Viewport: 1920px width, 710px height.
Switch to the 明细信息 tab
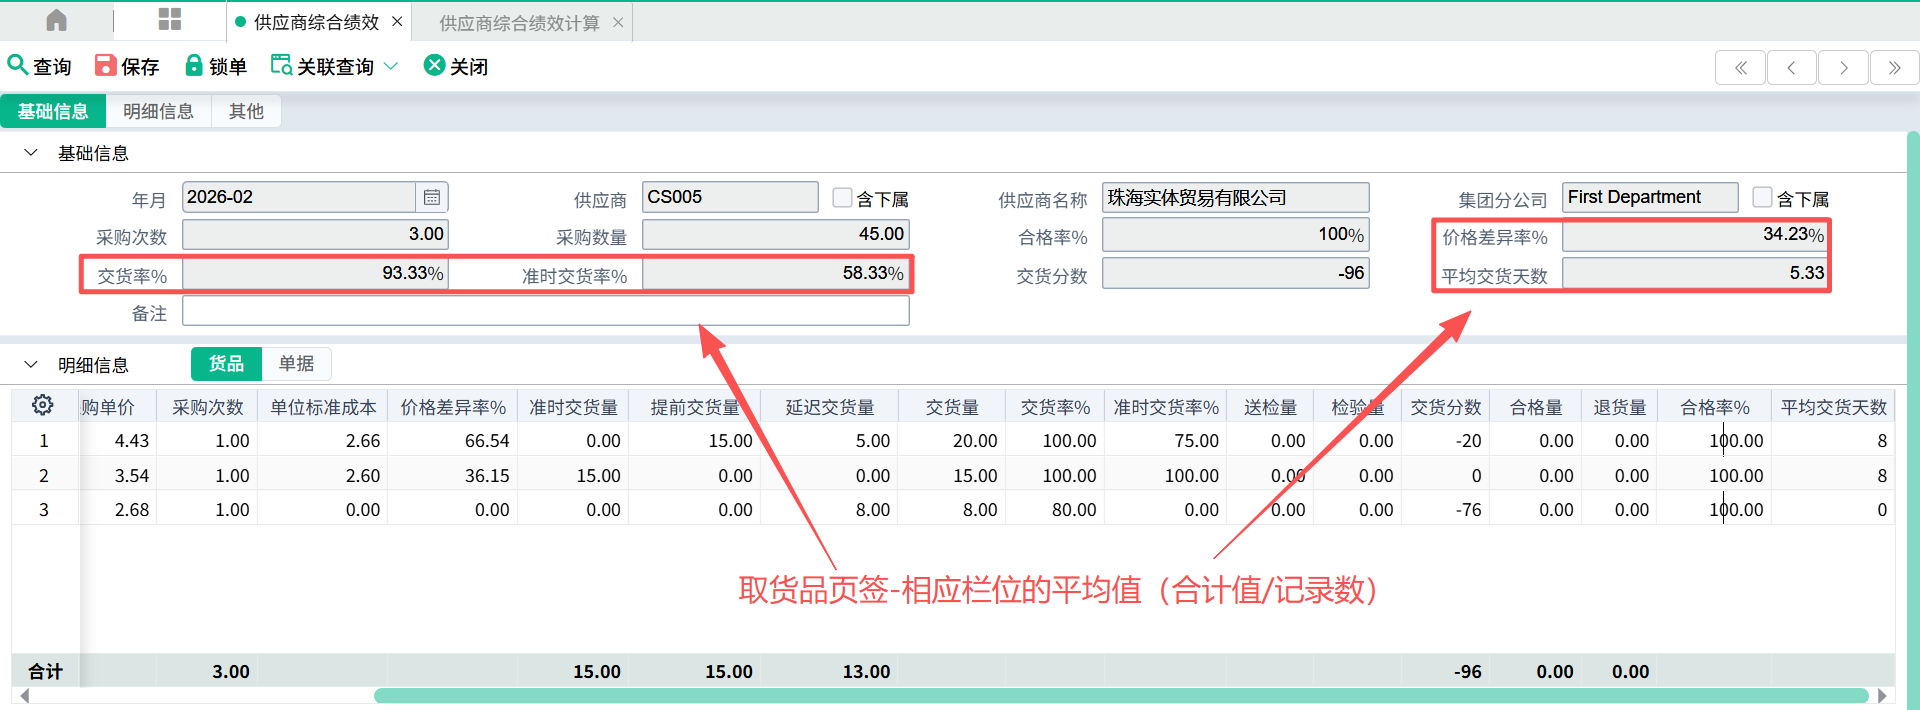tap(158, 111)
